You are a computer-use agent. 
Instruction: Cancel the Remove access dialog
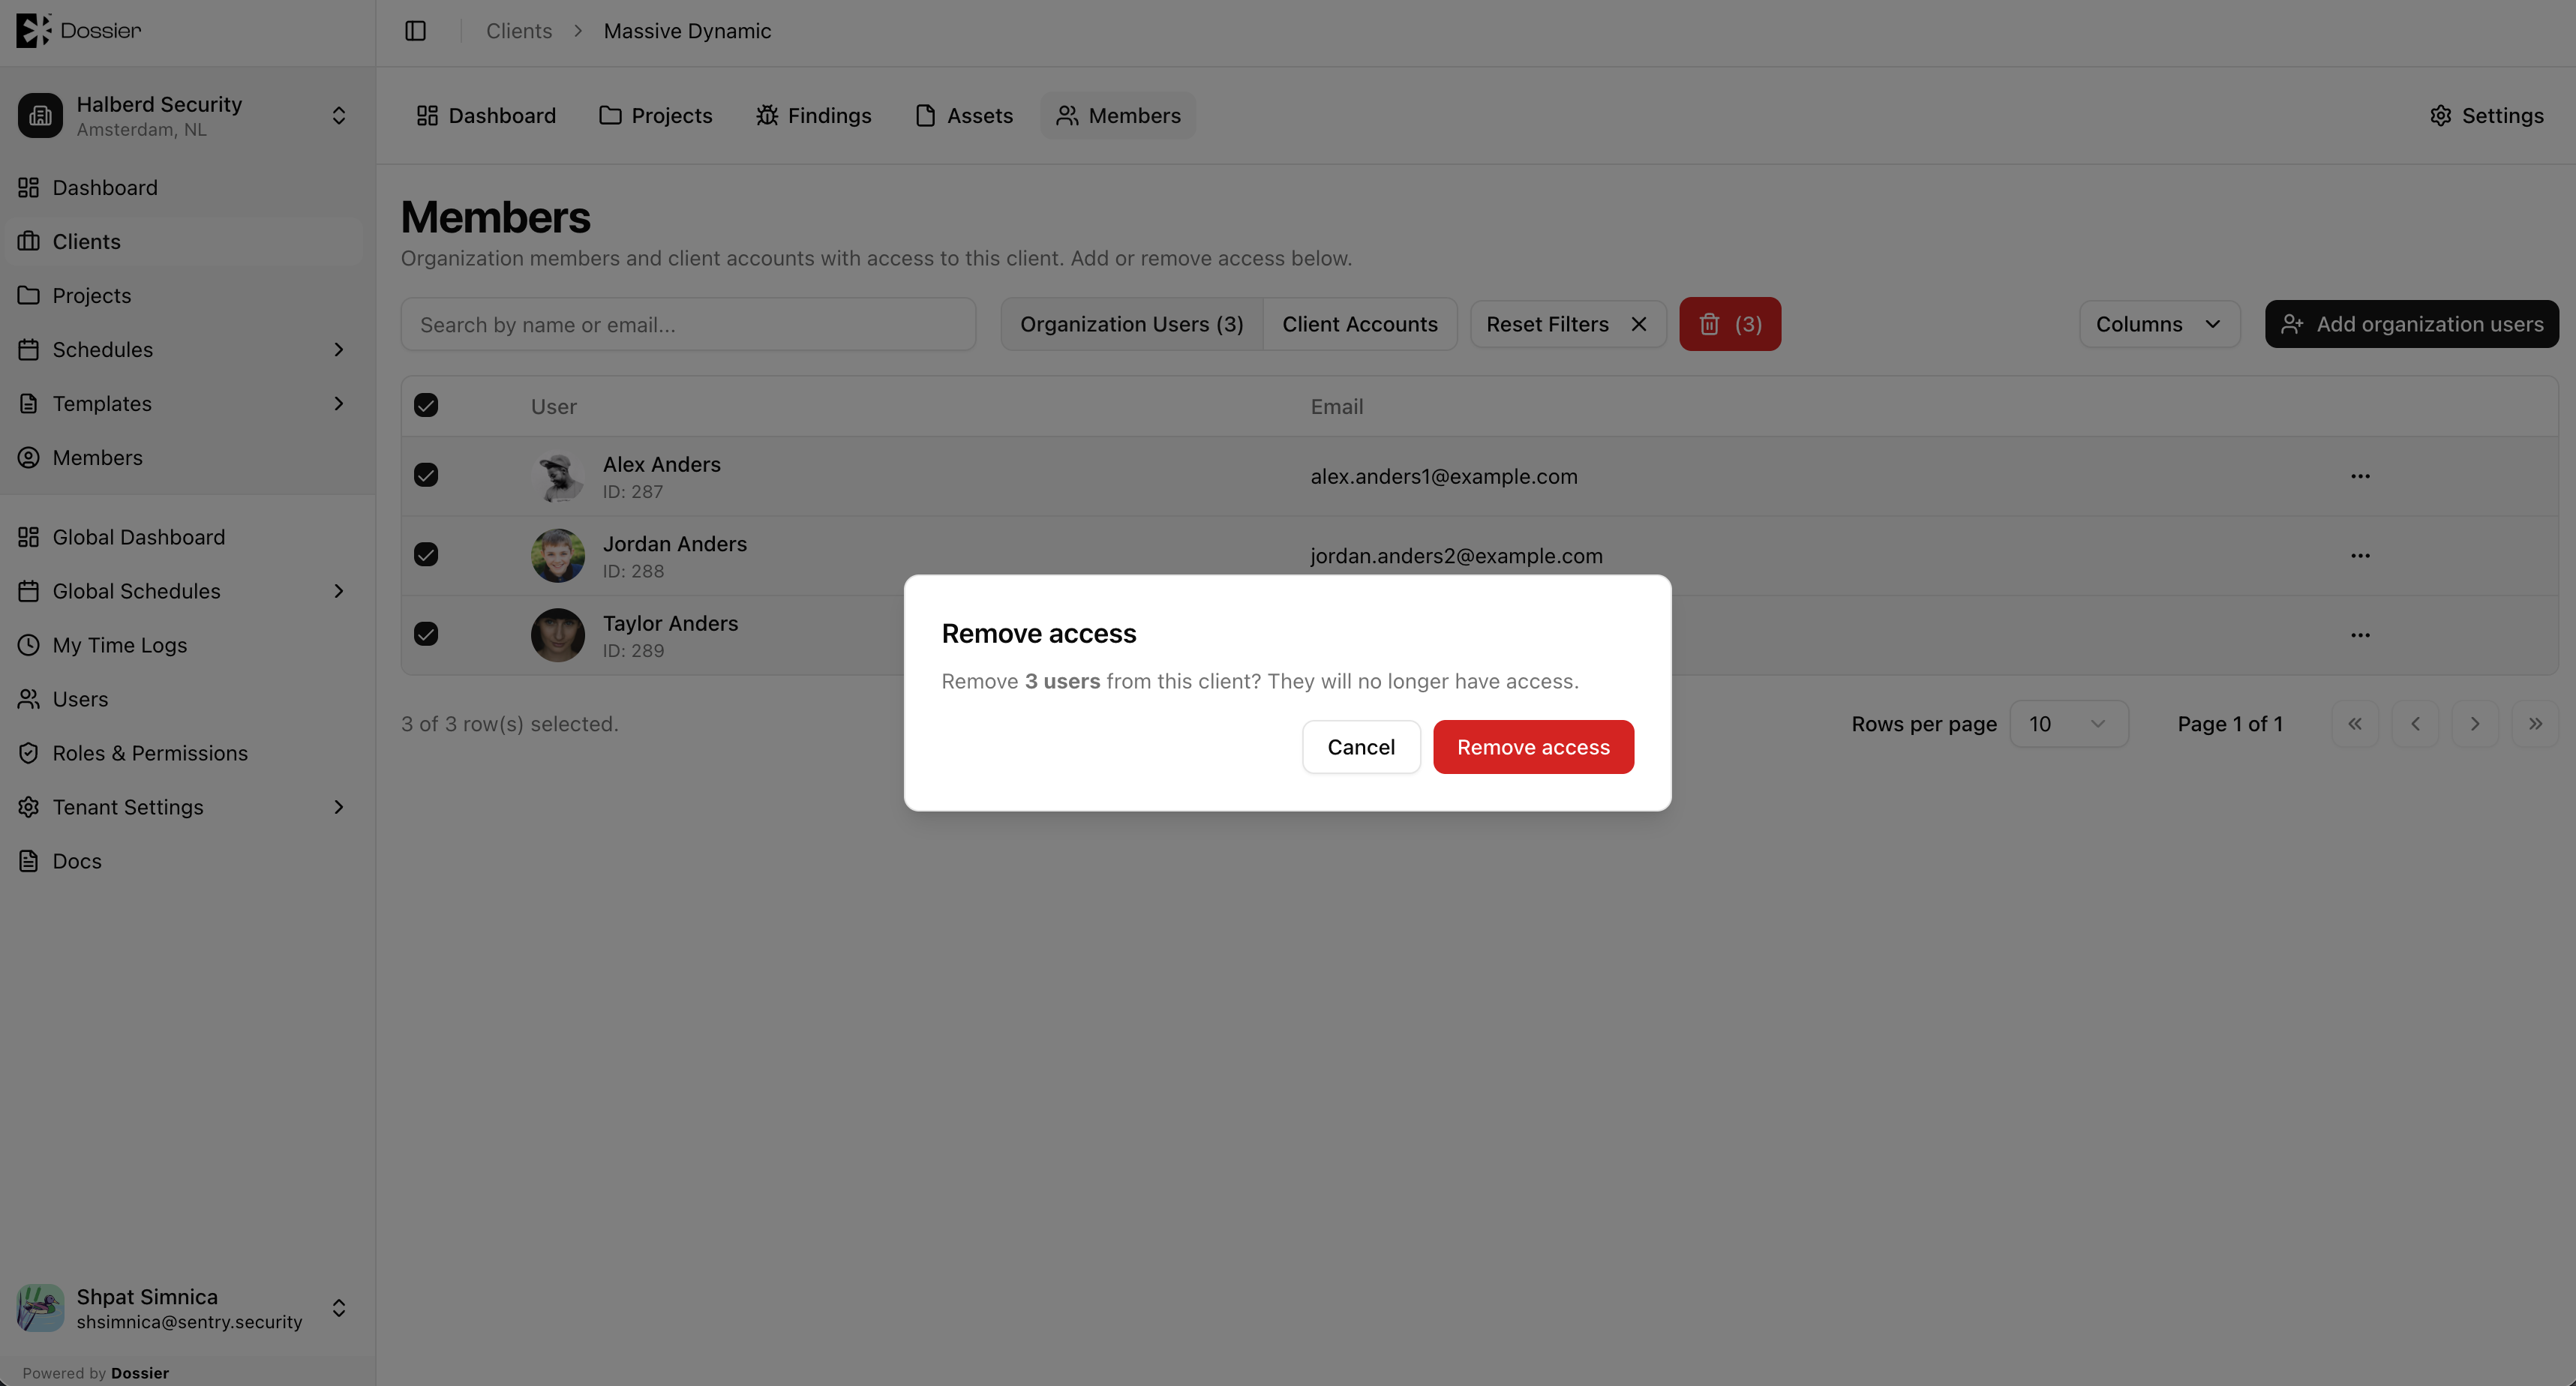1361,747
